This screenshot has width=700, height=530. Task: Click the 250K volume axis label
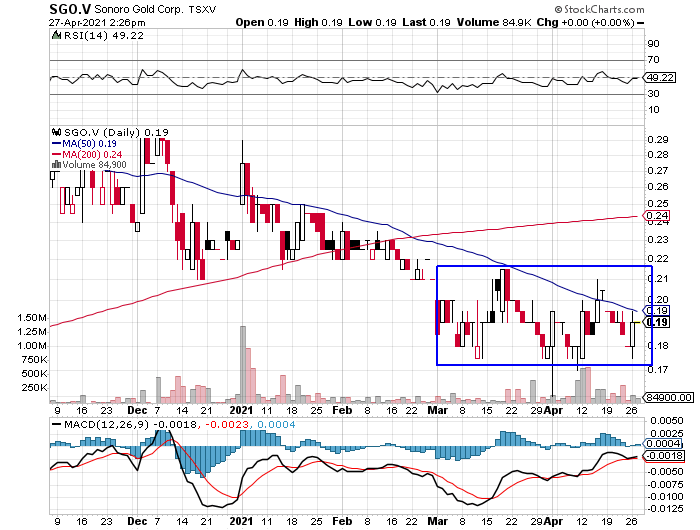pos(33,388)
